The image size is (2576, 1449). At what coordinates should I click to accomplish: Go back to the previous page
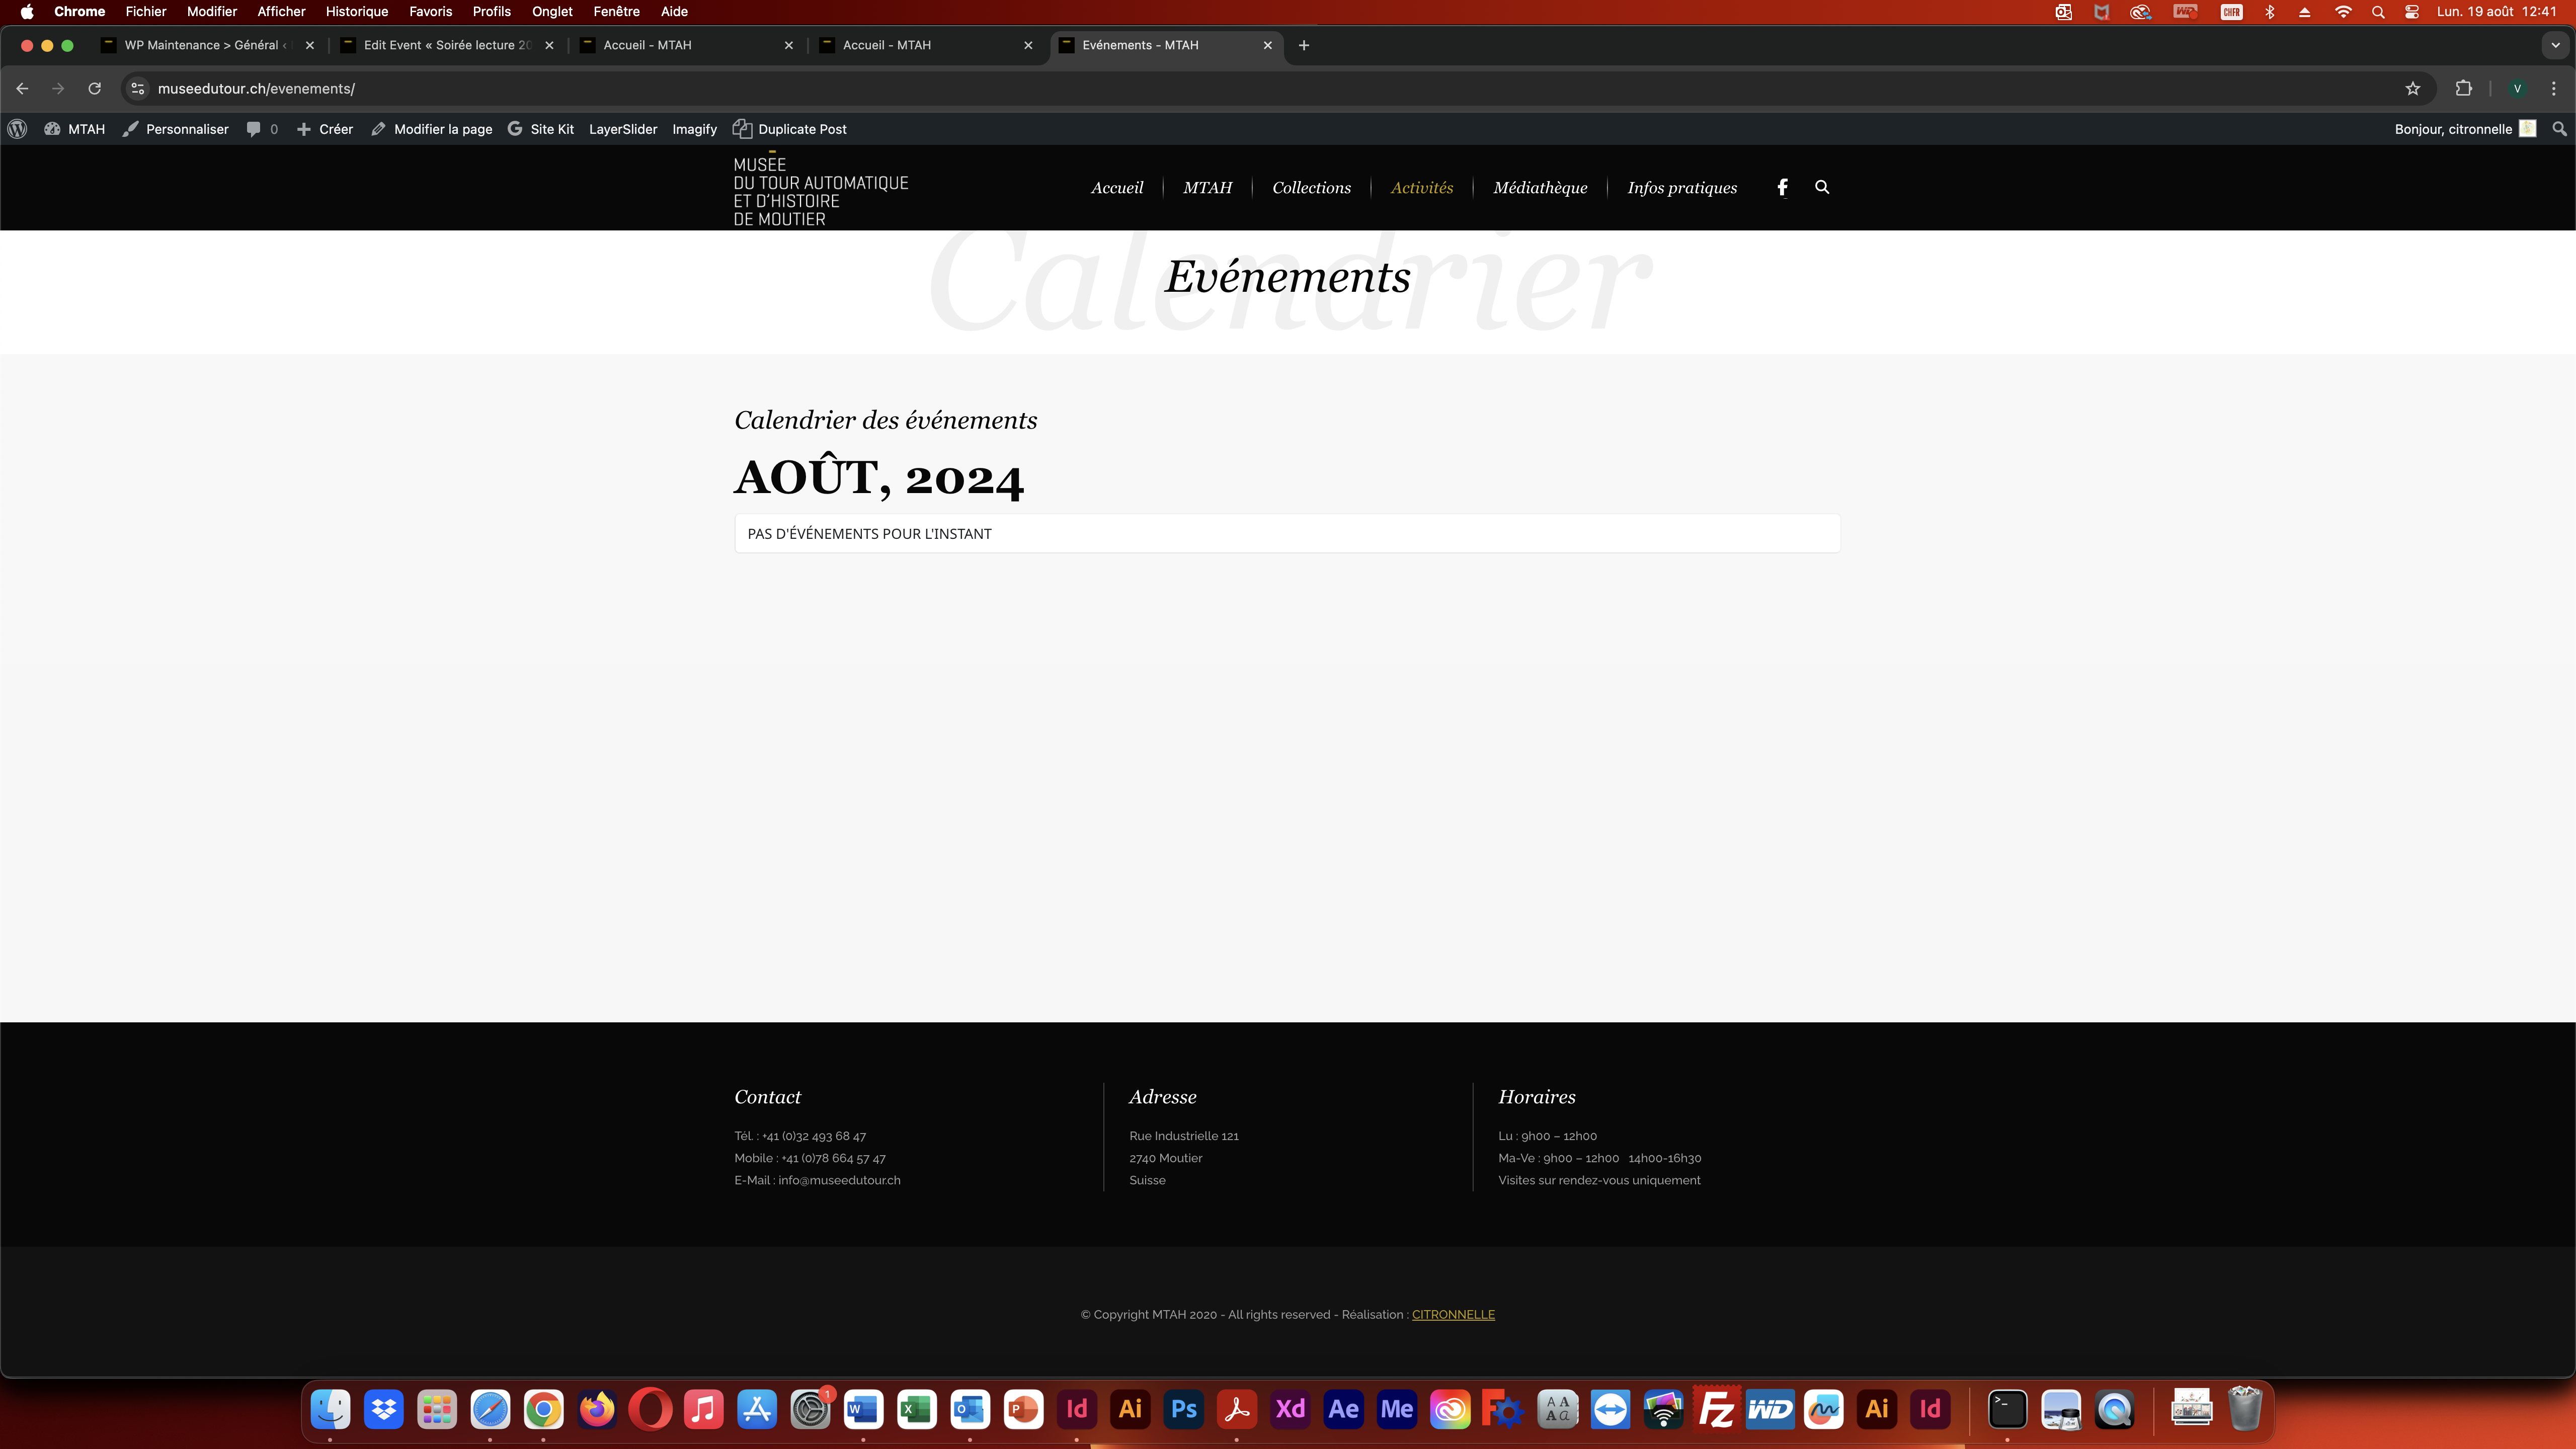coord(22,88)
